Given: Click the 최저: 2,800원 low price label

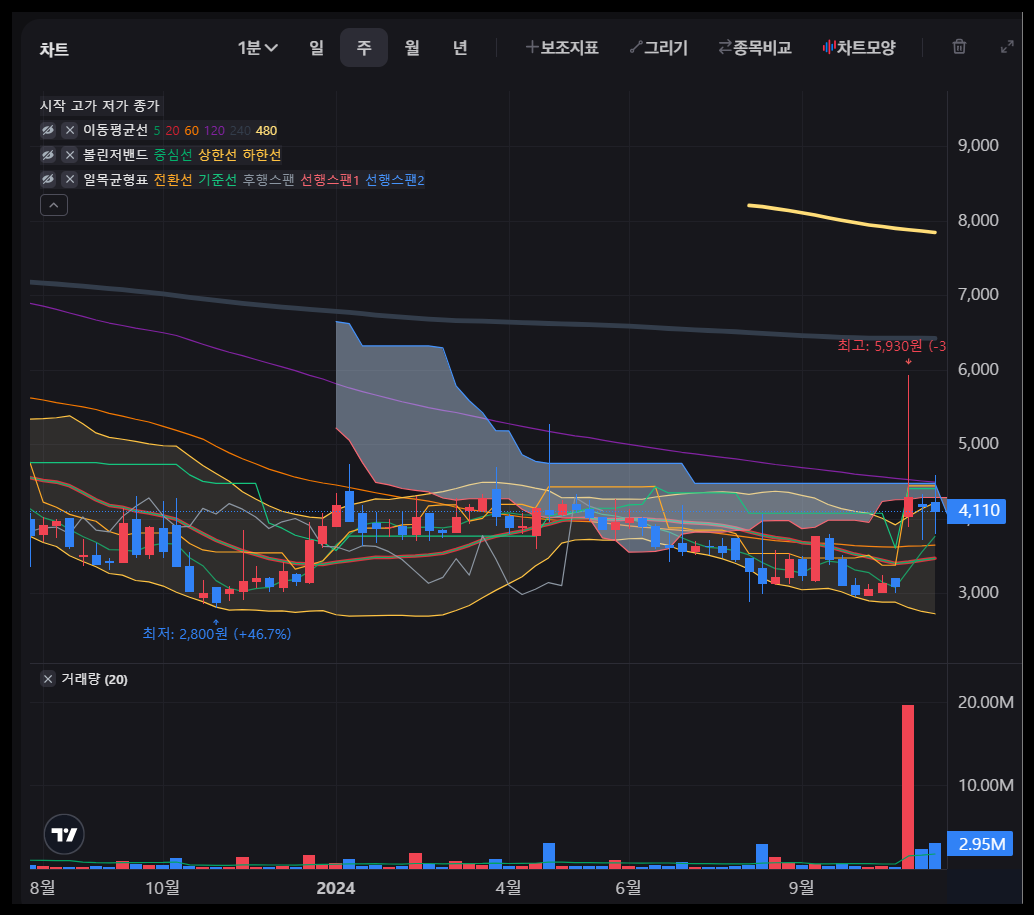Looking at the screenshot, I should point(216,633).
